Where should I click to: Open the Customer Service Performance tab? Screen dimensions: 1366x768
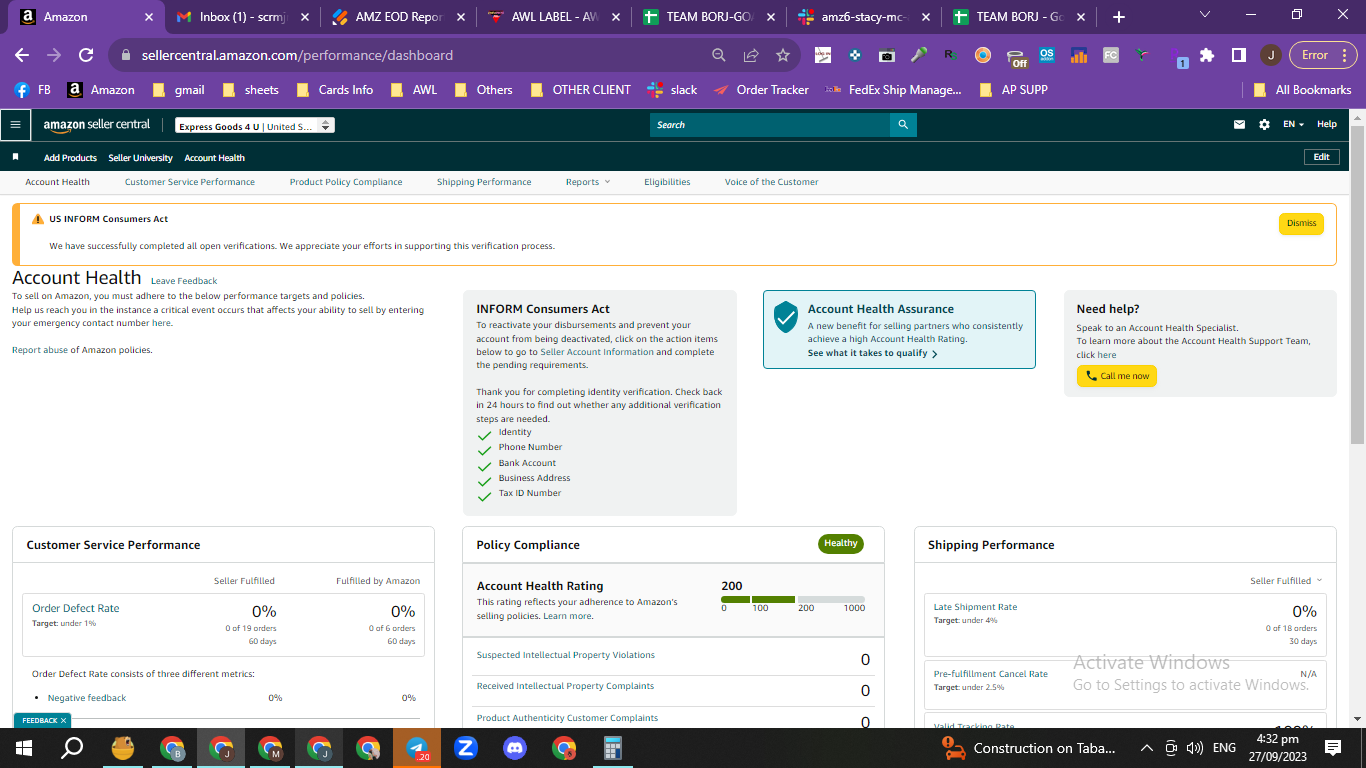click(190, 182)
